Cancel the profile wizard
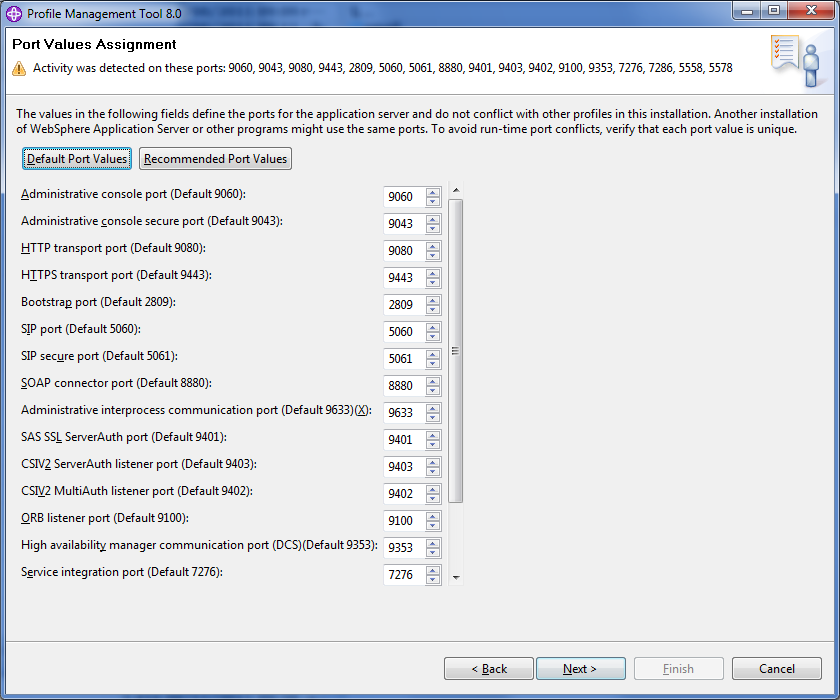 (777, 668)
